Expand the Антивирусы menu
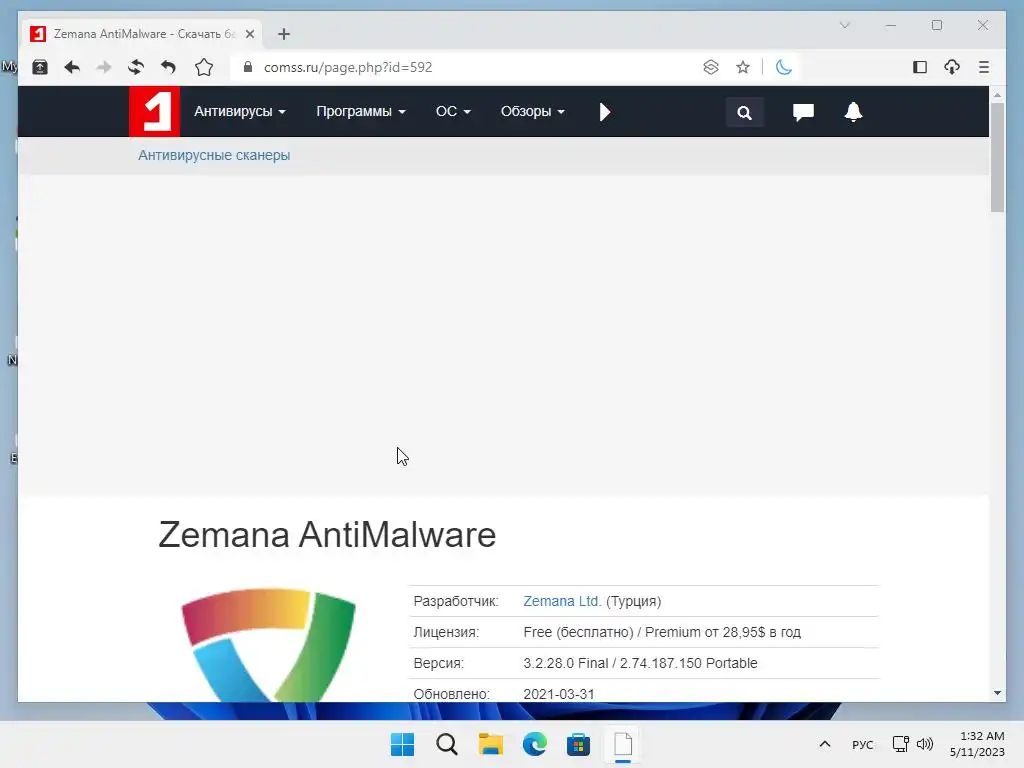This screenshot has height=768, width=1024. pyautogui.click(x=240, y=112)
